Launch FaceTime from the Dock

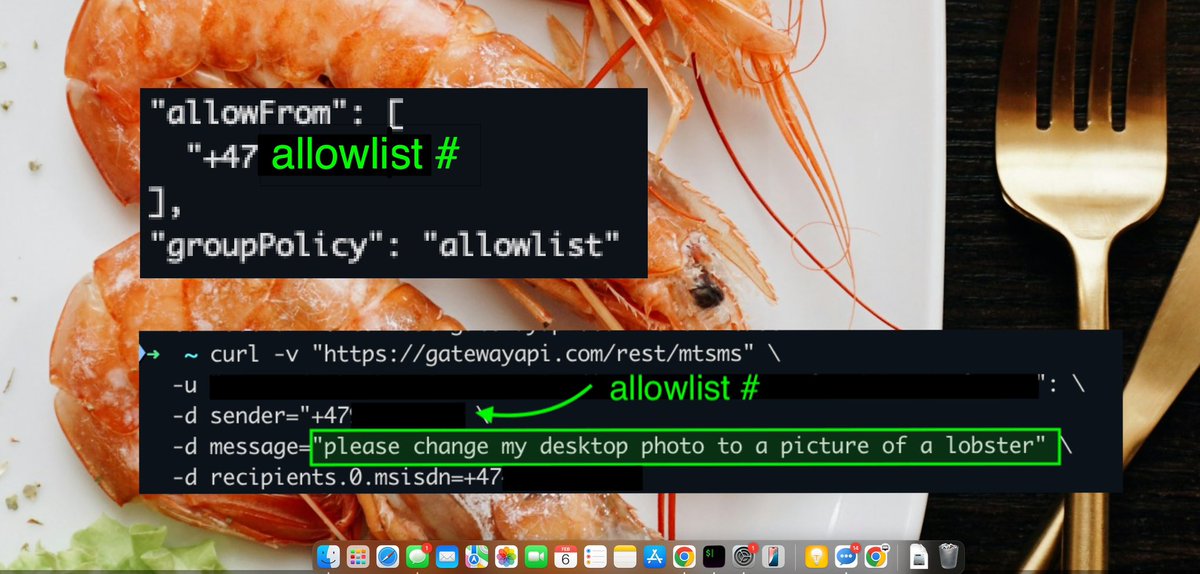pos(536,556)
